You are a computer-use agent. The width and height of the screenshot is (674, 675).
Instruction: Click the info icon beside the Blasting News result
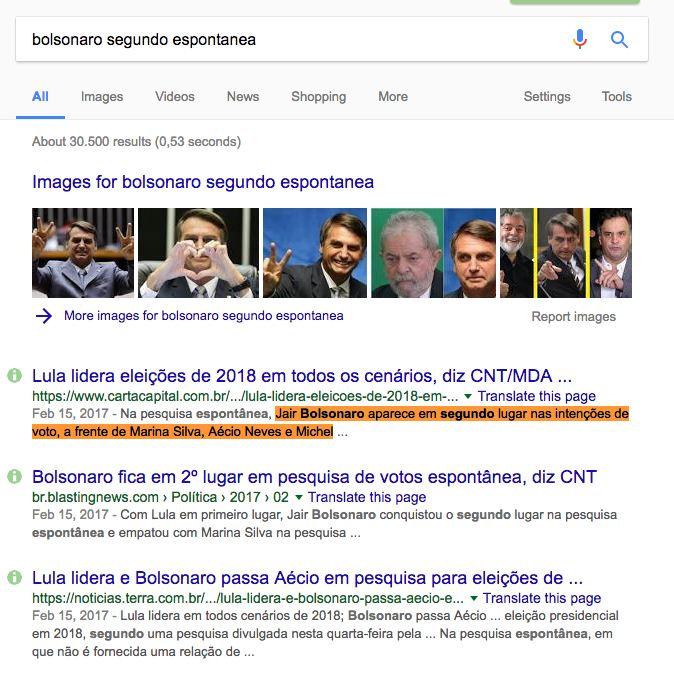click(14, 476)
